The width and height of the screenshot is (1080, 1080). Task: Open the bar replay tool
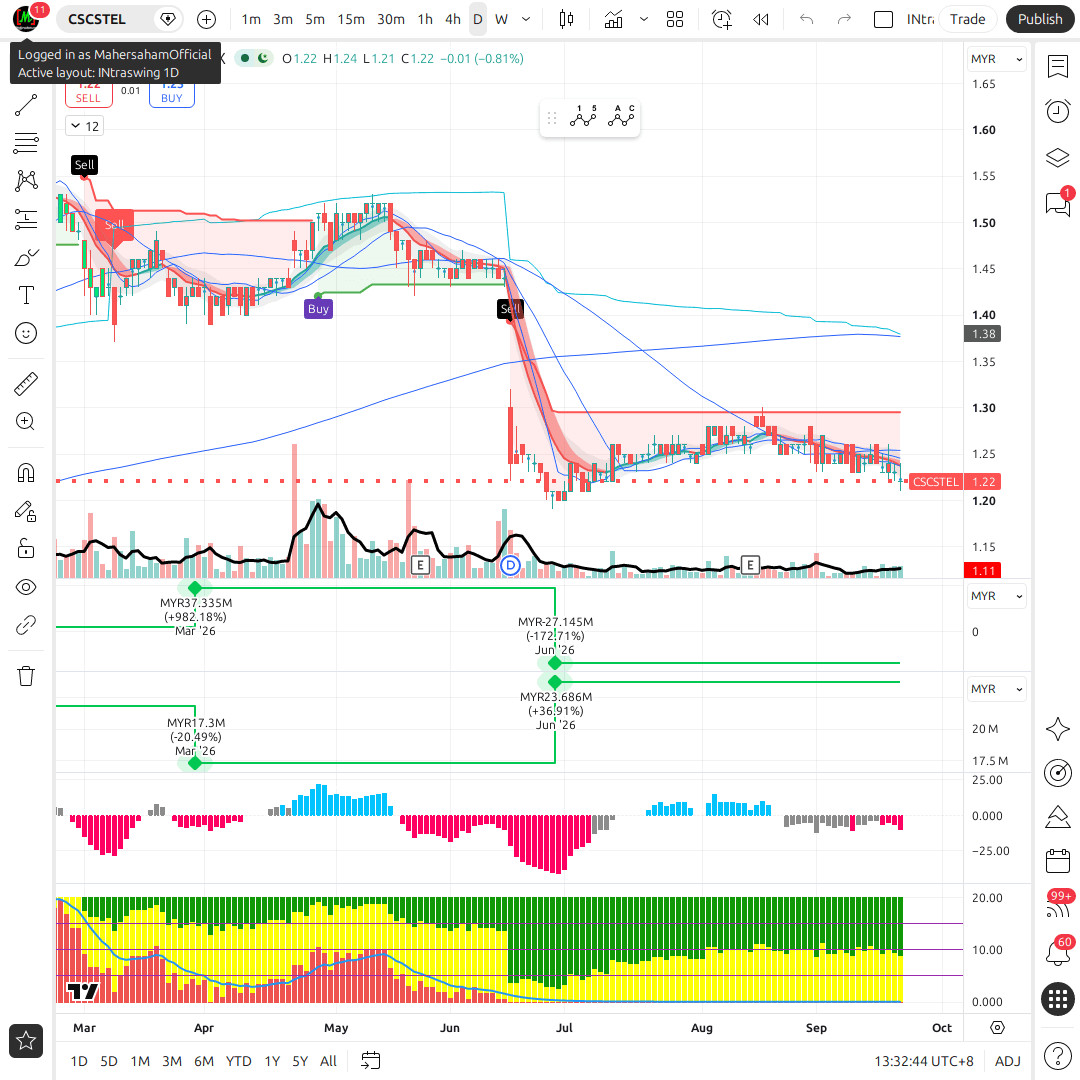[x=760, y=19]
